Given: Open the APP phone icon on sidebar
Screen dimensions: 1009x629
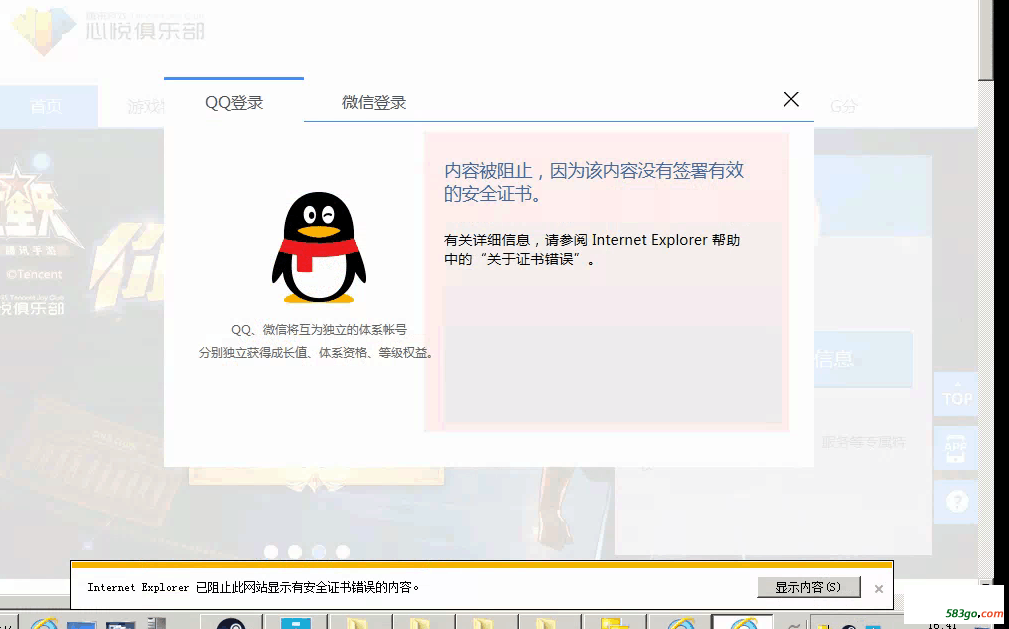Looking at the screenshot, I should pyautogui.click(x=956, y=447).
